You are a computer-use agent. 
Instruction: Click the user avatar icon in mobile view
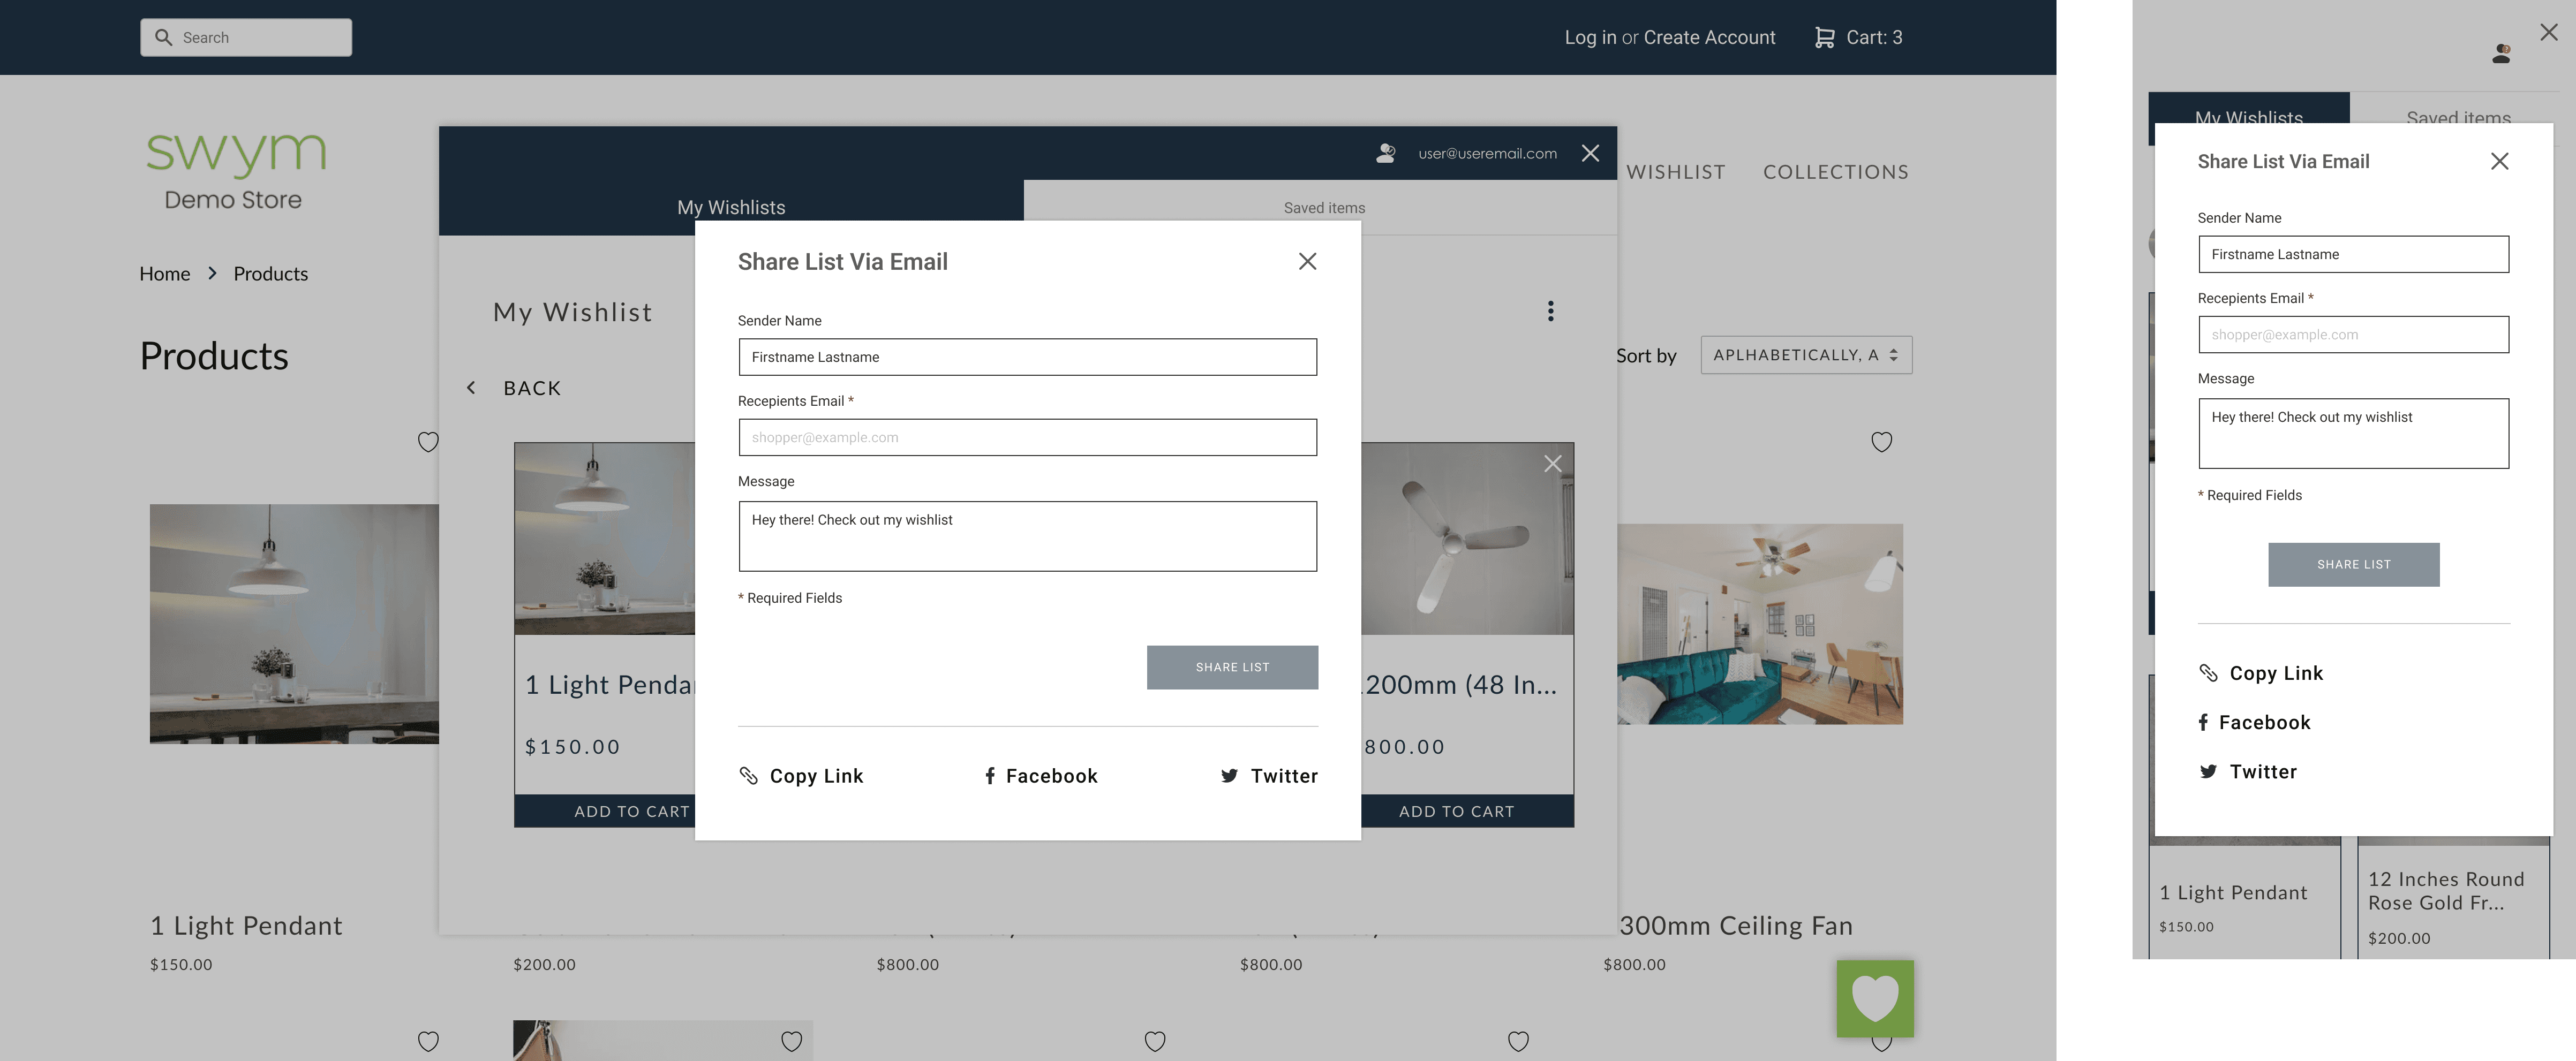click(x=2501, y=54)
